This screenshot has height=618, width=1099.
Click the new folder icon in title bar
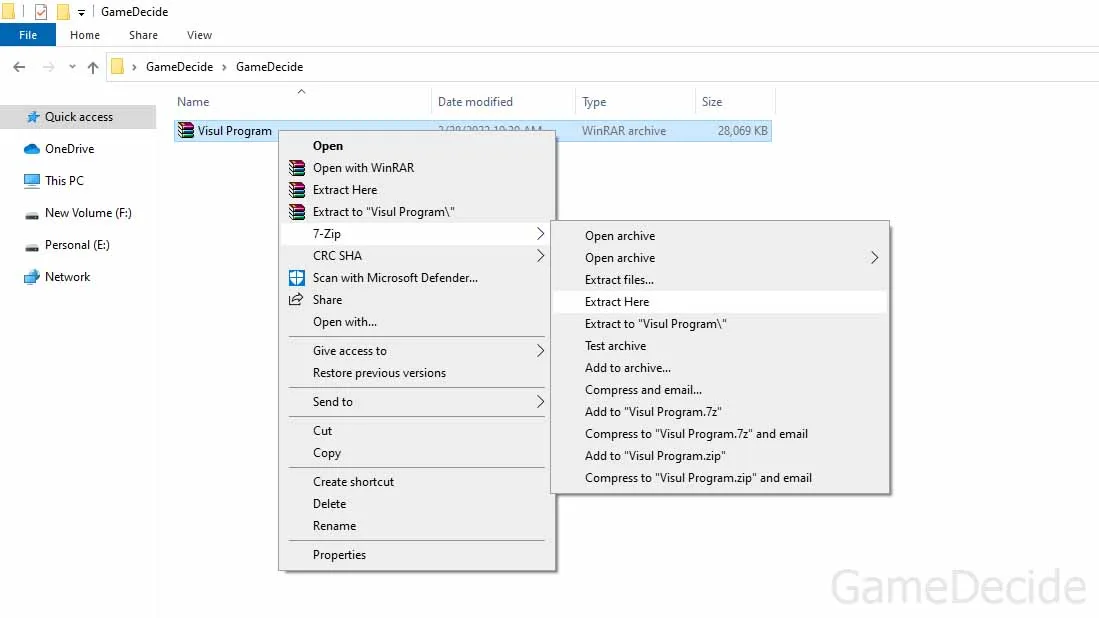click(63, 12)
